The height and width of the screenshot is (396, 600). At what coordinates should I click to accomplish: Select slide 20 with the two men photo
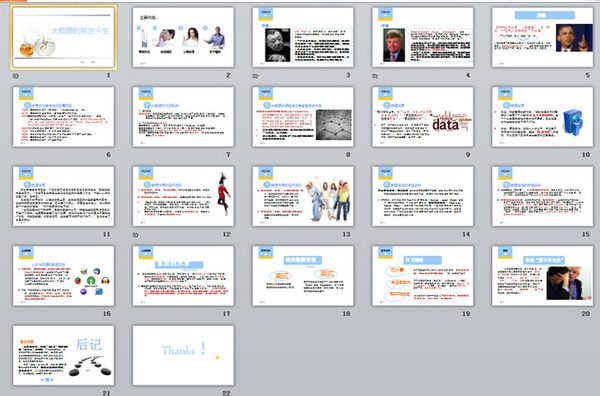543,276
